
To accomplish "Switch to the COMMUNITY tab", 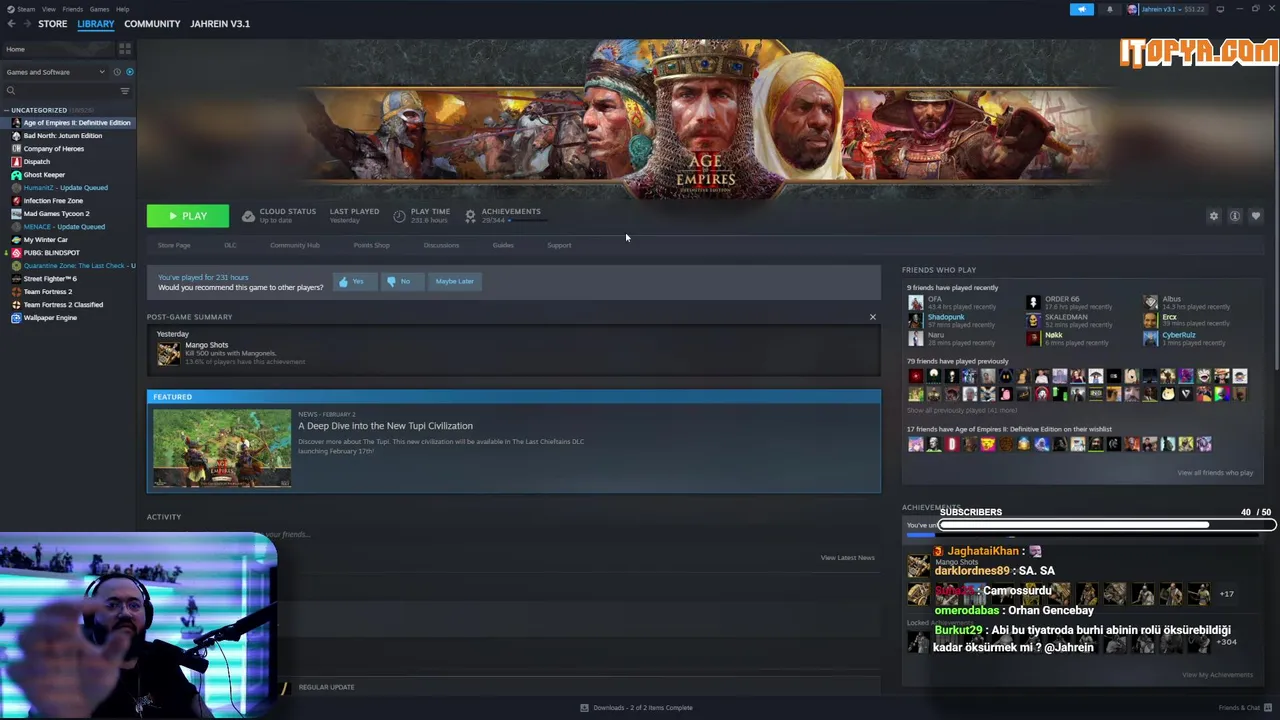I will pyautogui.click(x=152, y=24).
